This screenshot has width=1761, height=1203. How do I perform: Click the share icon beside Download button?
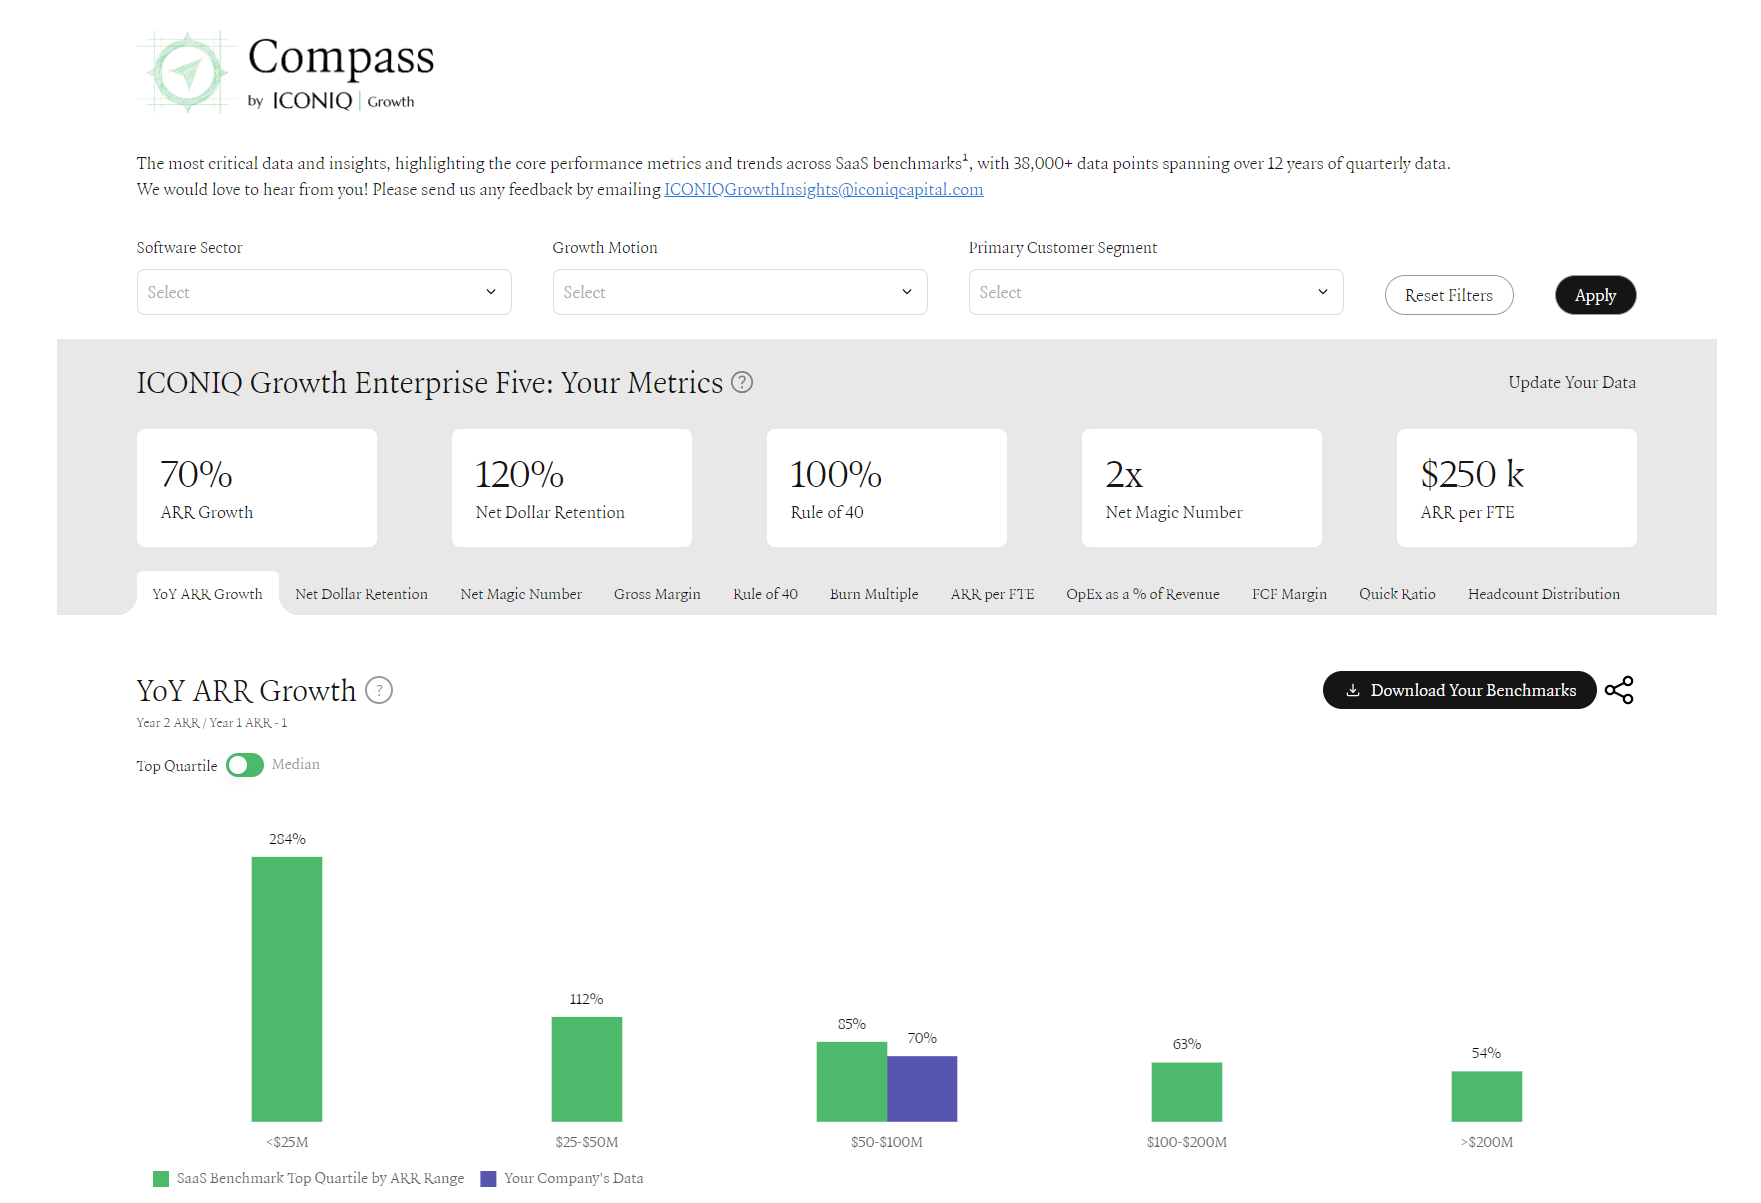1618,690
